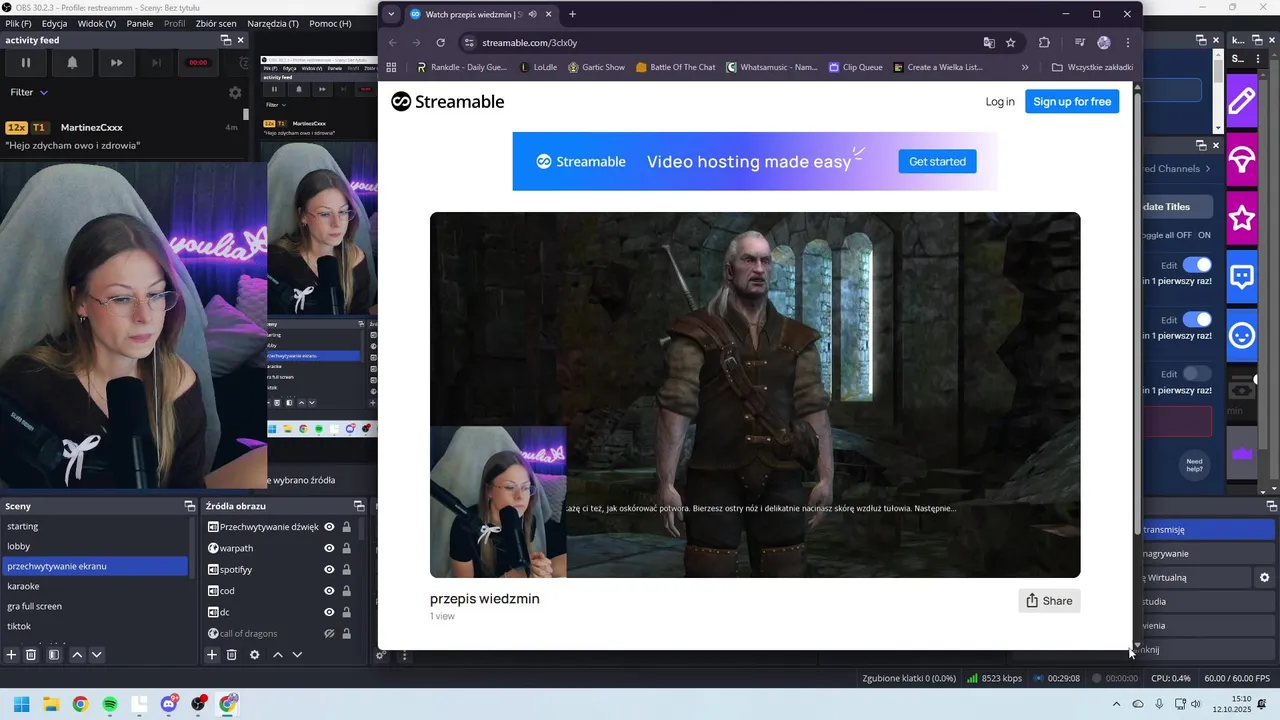This screenshot has width=1280, height=720.
Task: Click Sign up for free button
Action: pos(1072,101)
